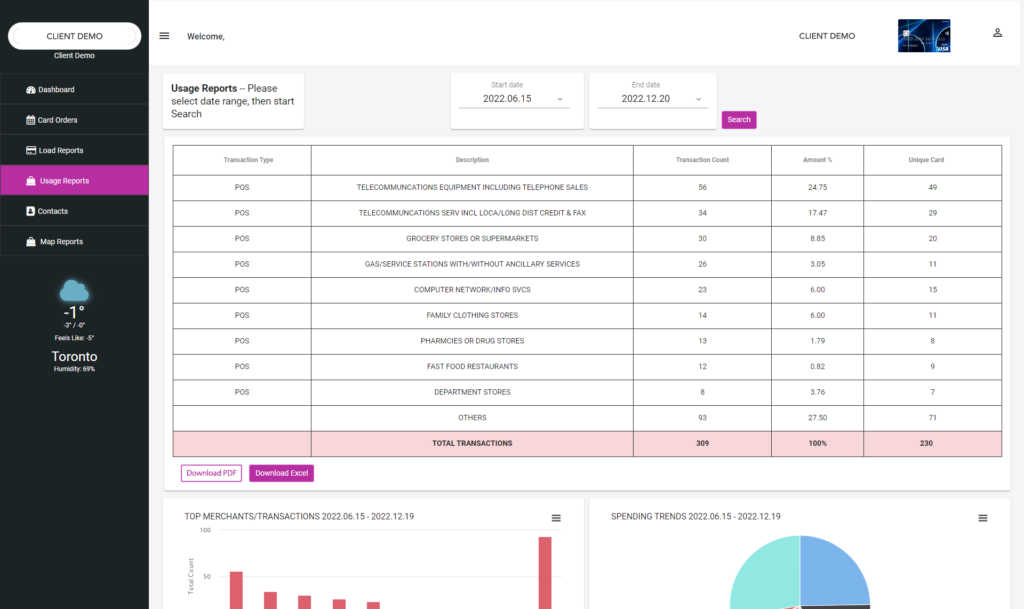Click the Card Orders calendar icon
Image resolution: width=1024 pixels, height=609 pixels.
31,120
